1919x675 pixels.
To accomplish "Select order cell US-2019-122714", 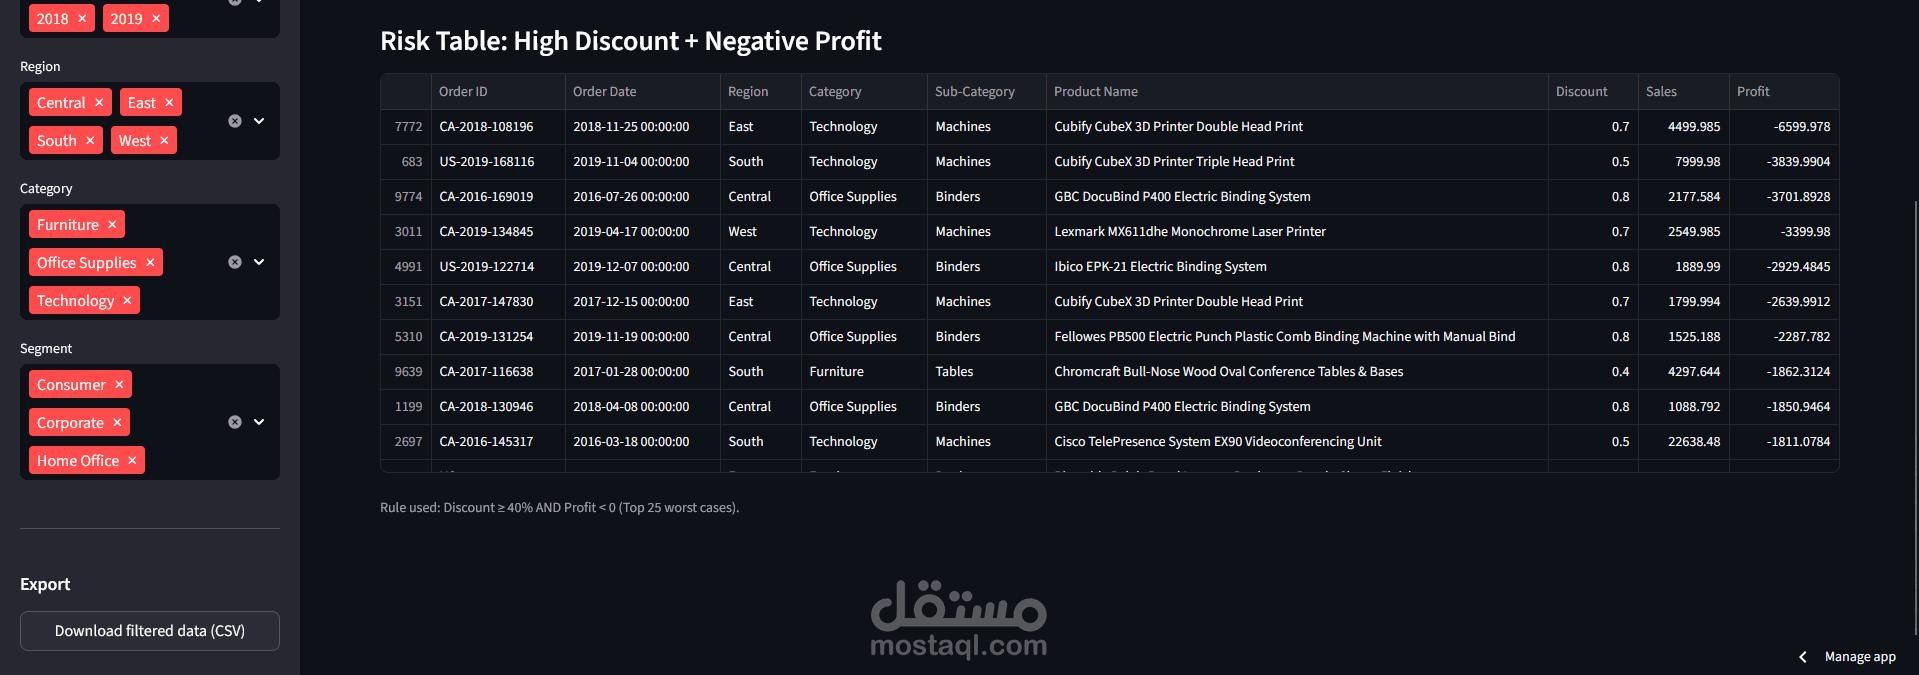I will click(498, 267).
